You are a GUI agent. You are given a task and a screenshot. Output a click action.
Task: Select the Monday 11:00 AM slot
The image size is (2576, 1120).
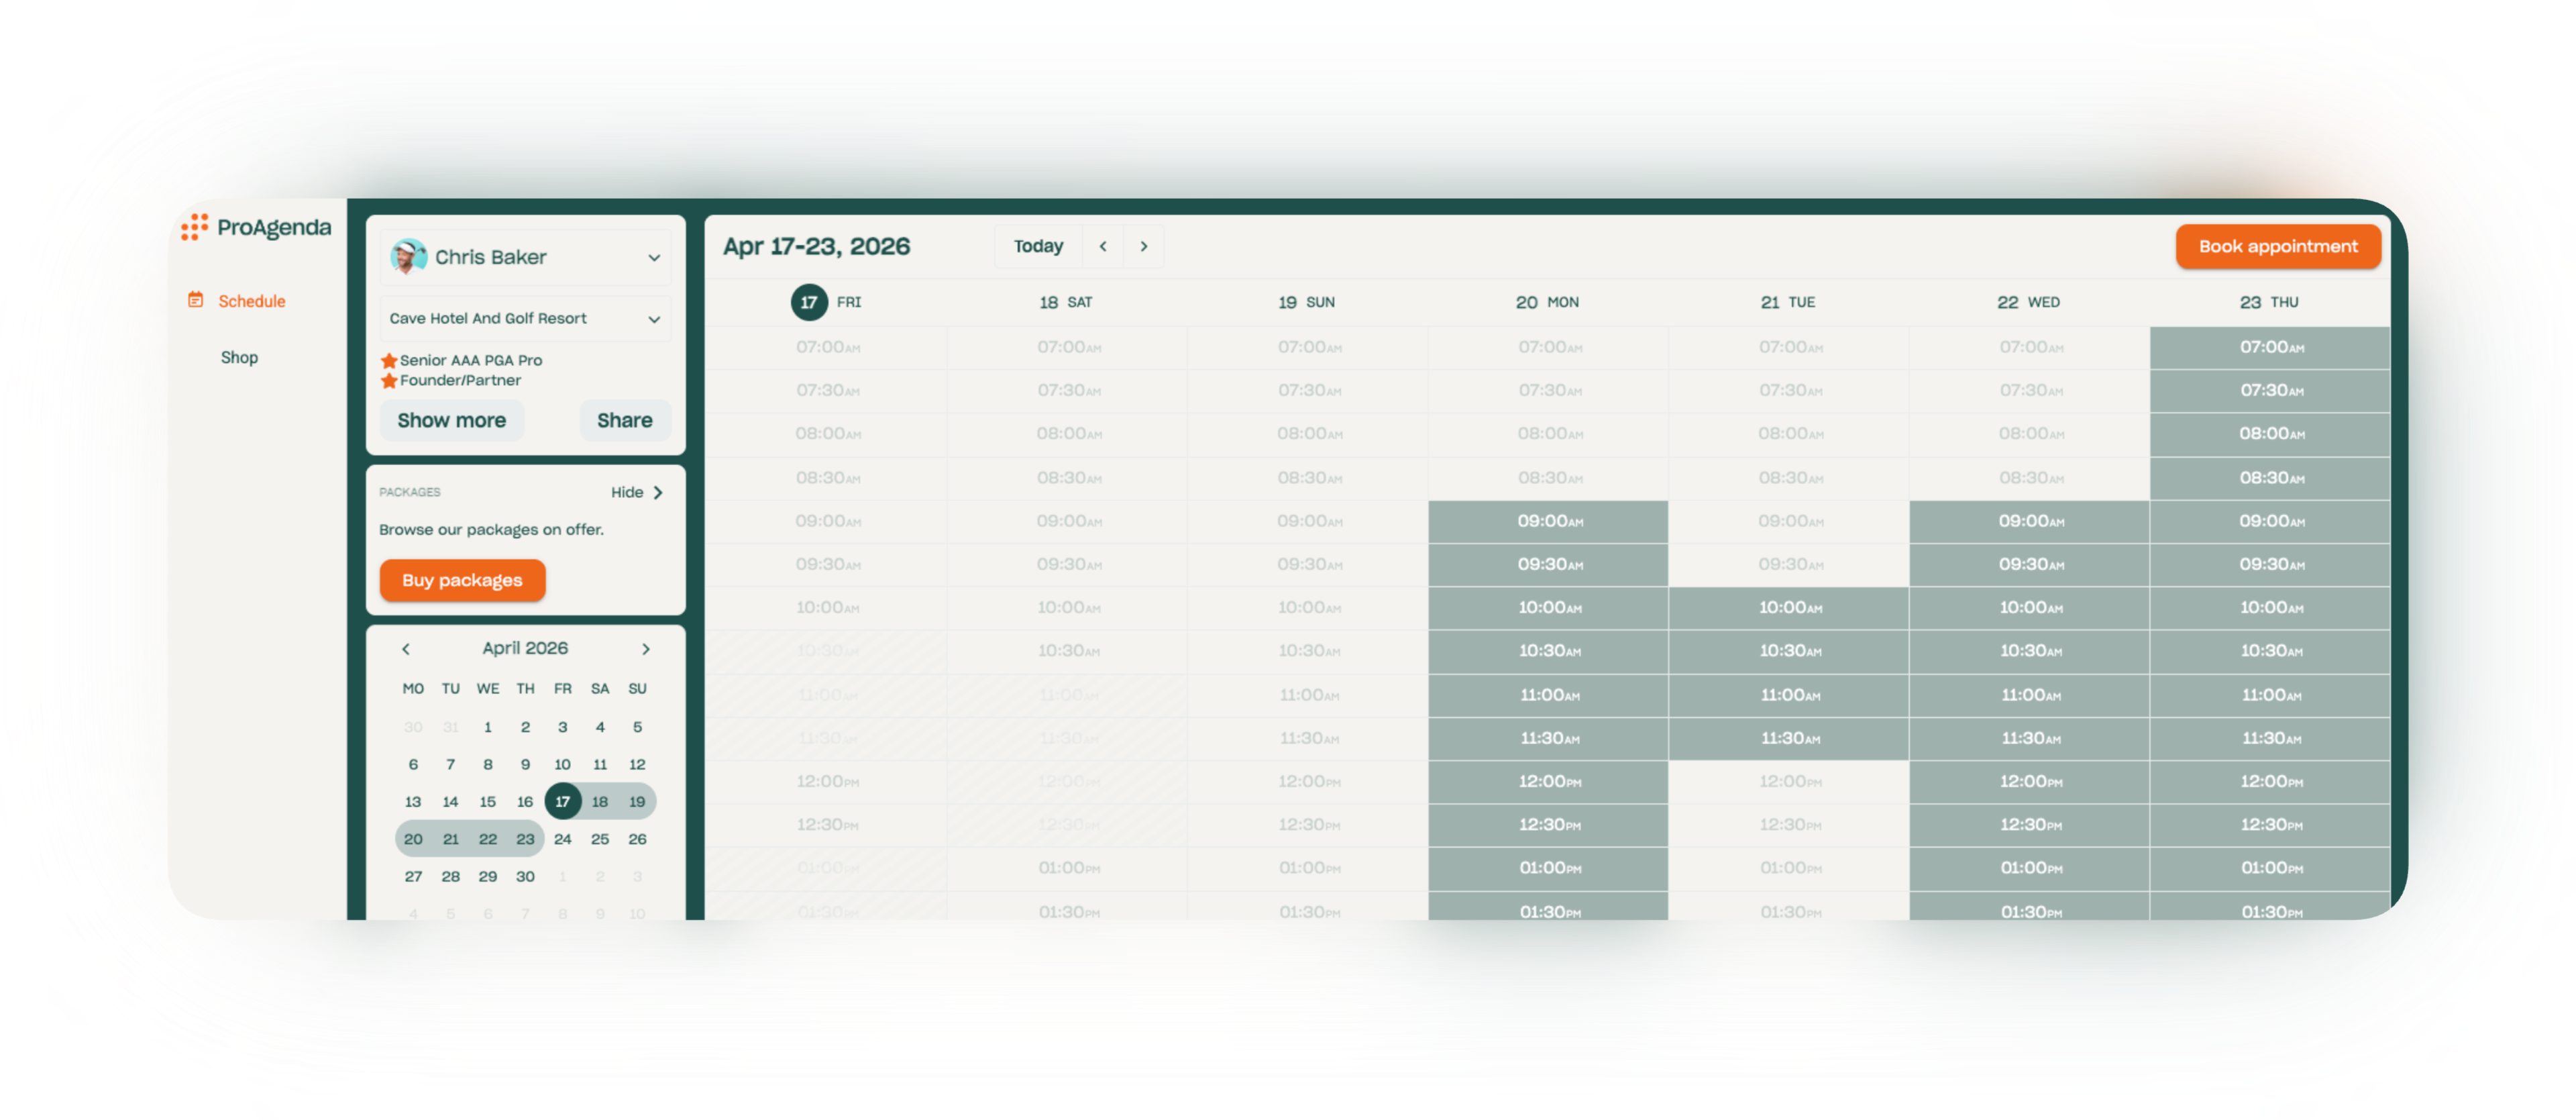click(1548, 695)
